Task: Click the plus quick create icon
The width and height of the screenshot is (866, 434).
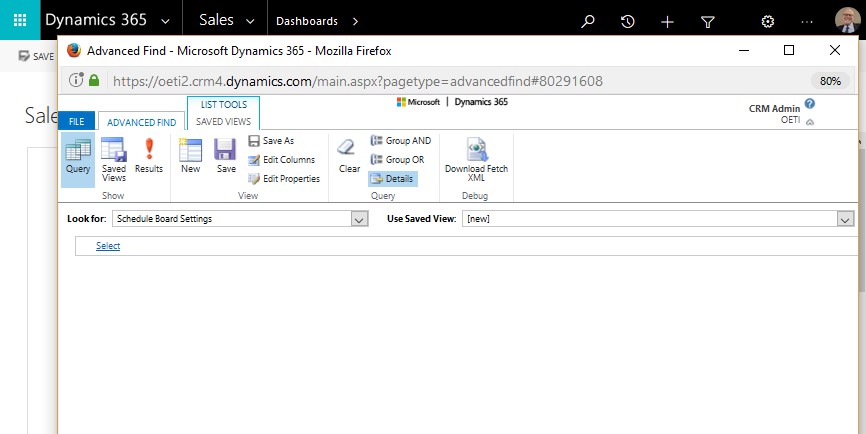Action: (667, 21)
